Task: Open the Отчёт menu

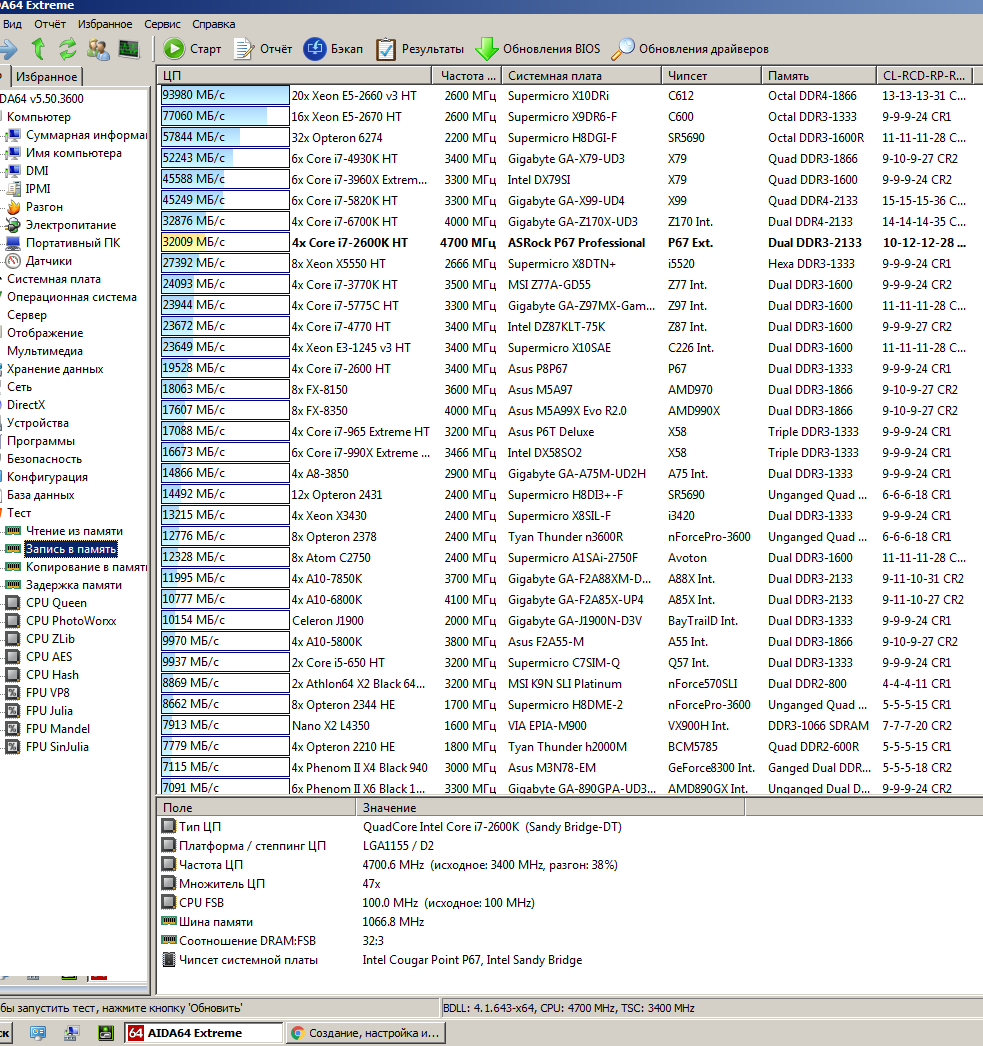Action: 50,24
